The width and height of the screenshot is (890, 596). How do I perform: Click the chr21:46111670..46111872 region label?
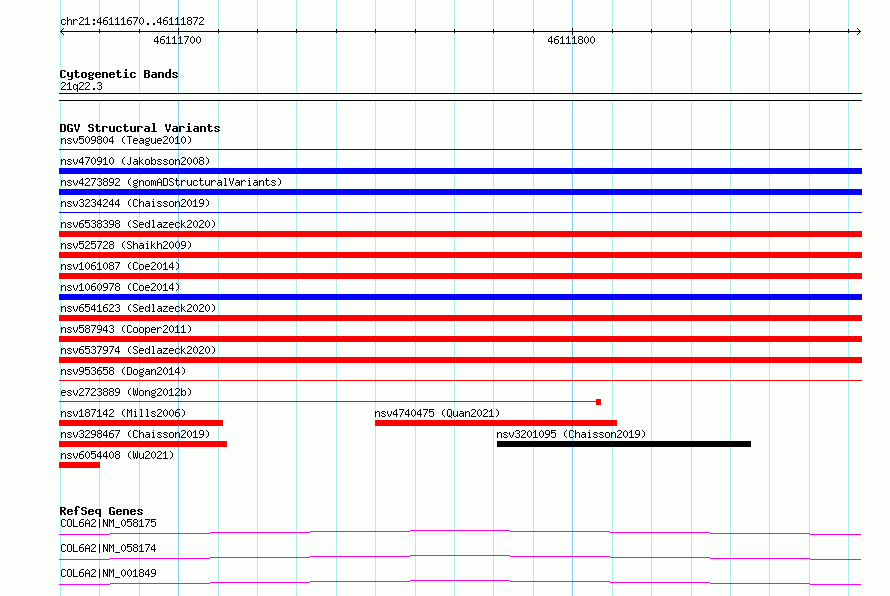(x=132, y=21)
